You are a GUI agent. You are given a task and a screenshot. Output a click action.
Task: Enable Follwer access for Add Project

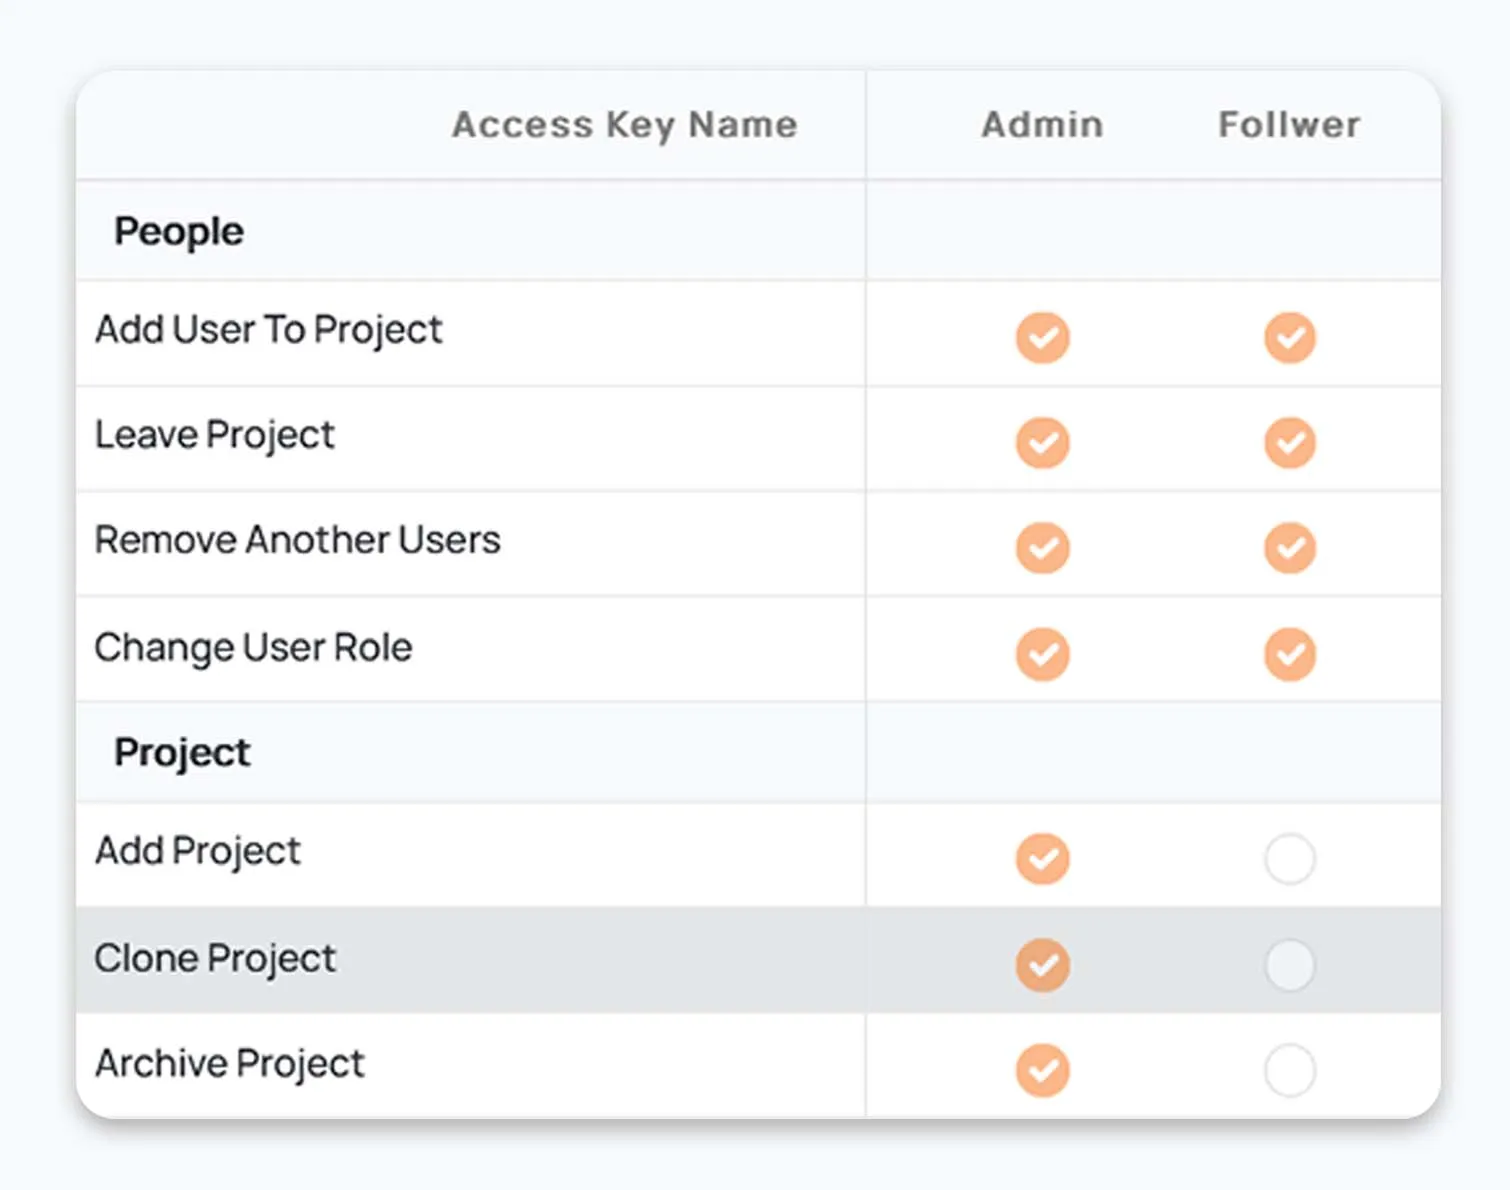(1290, 859)
